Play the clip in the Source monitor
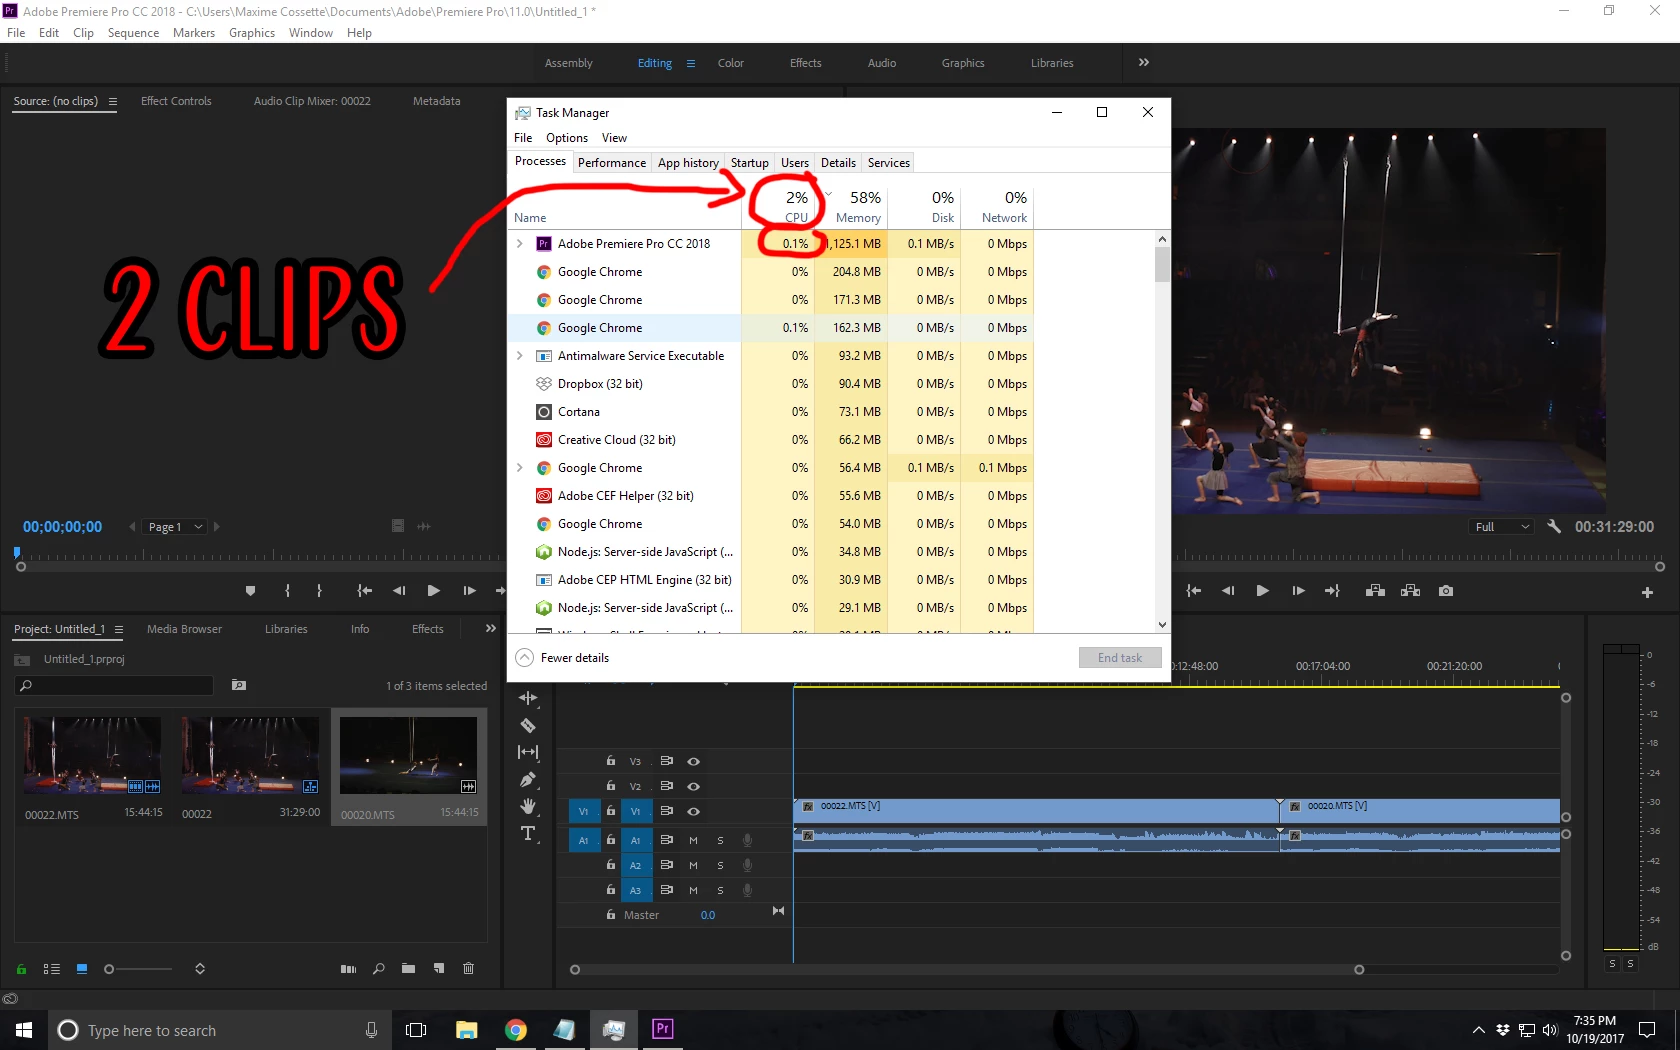The height and width of the screenshot is (1050, 1680). (433, 591)
